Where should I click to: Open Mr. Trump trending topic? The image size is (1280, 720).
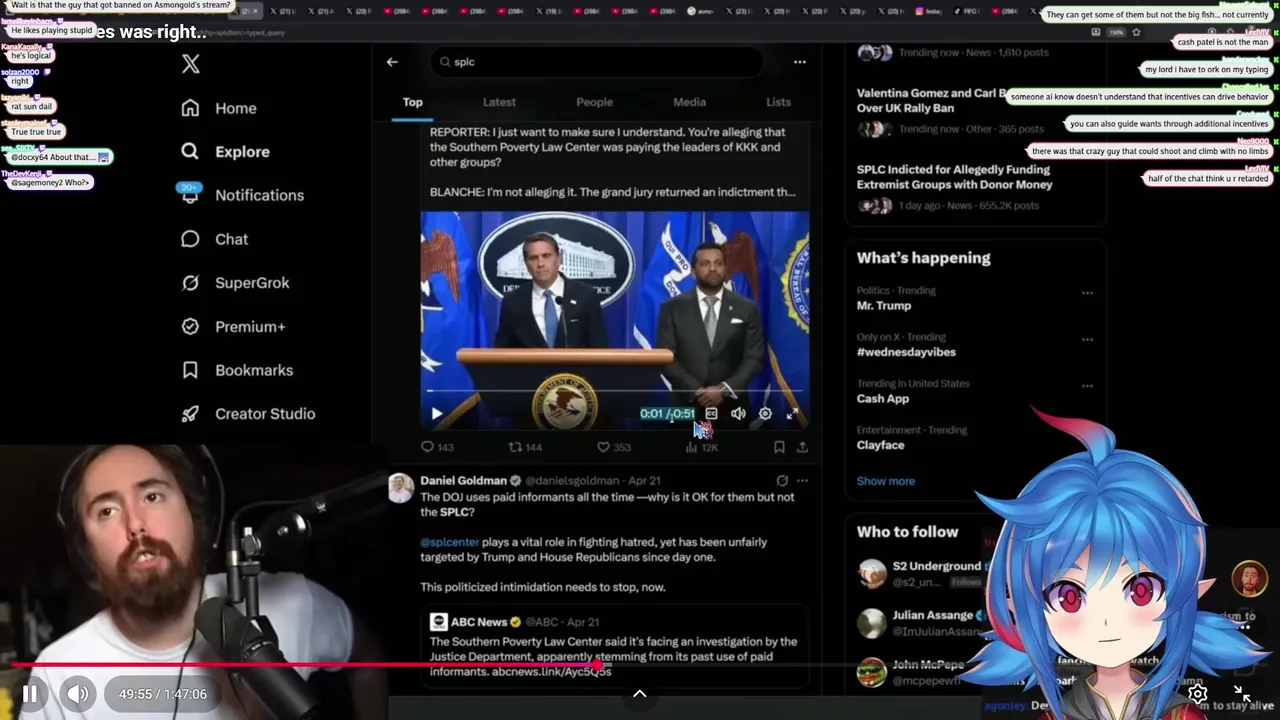(883, 306)
